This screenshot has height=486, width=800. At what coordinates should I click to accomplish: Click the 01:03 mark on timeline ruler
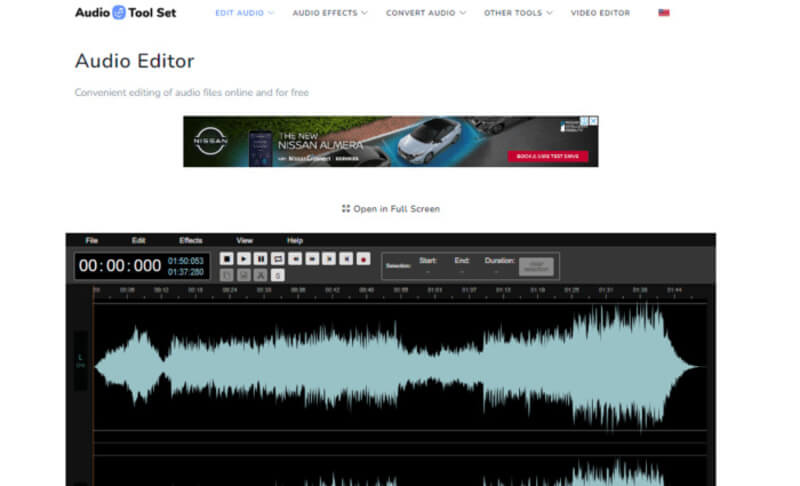pyautogui.click(x=435, y=290)
